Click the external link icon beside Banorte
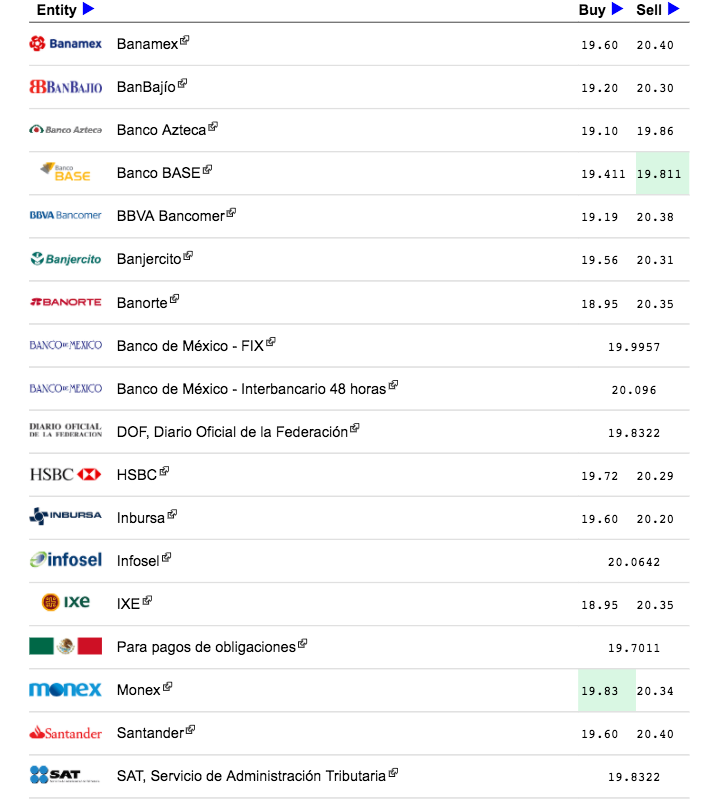 [175, 298]
